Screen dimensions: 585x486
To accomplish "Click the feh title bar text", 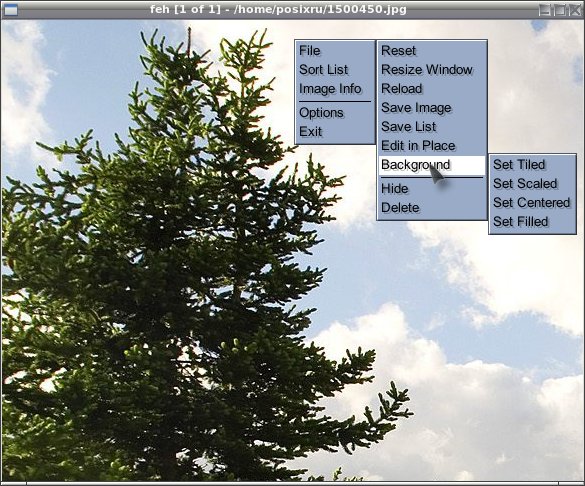I will click(x=278, y=9).
